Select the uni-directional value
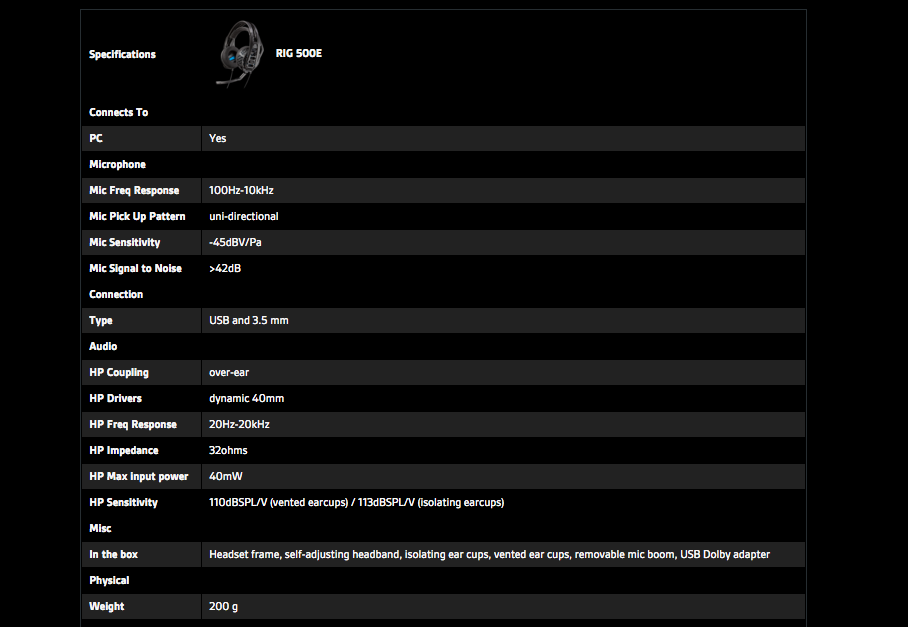Viewport: 908px width, 627px height. [x=244, y=217]
